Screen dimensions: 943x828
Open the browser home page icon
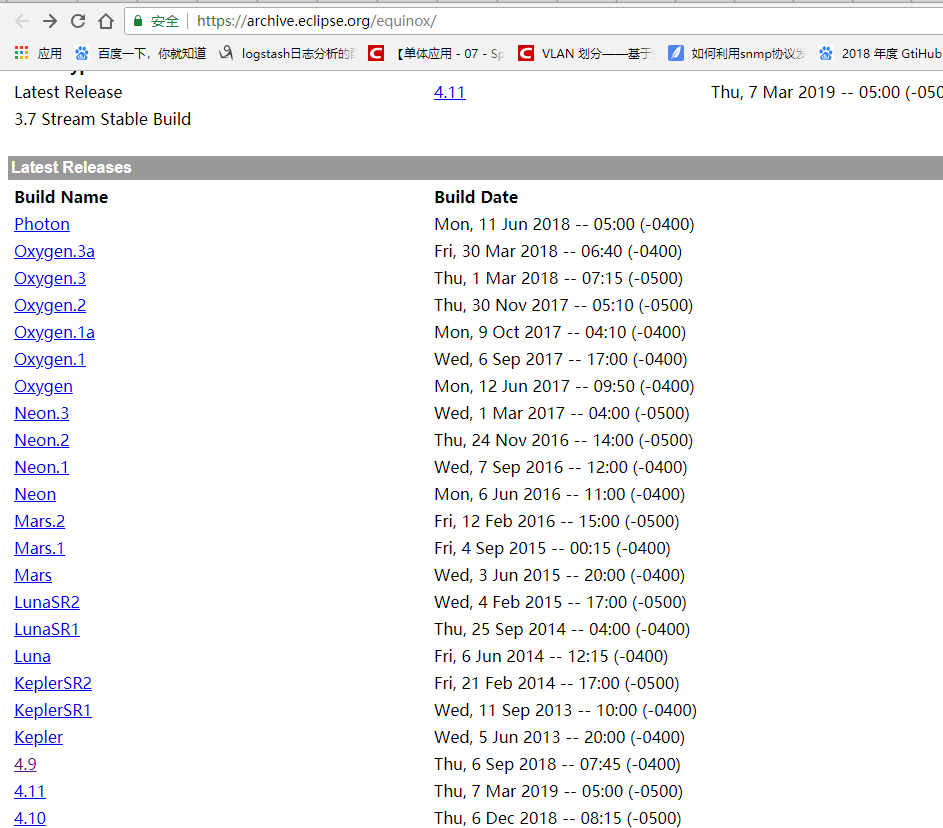[x=106, y=22]
